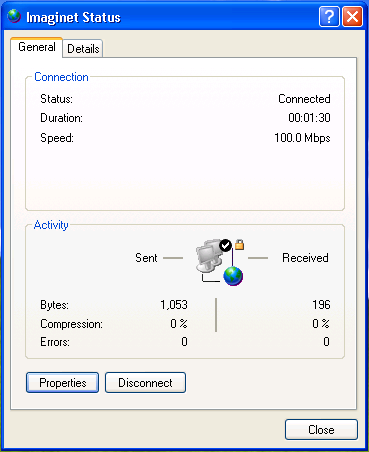
Task: Click sent compression value 0 %
Action: pyautogui.click(x=179, y=323)
